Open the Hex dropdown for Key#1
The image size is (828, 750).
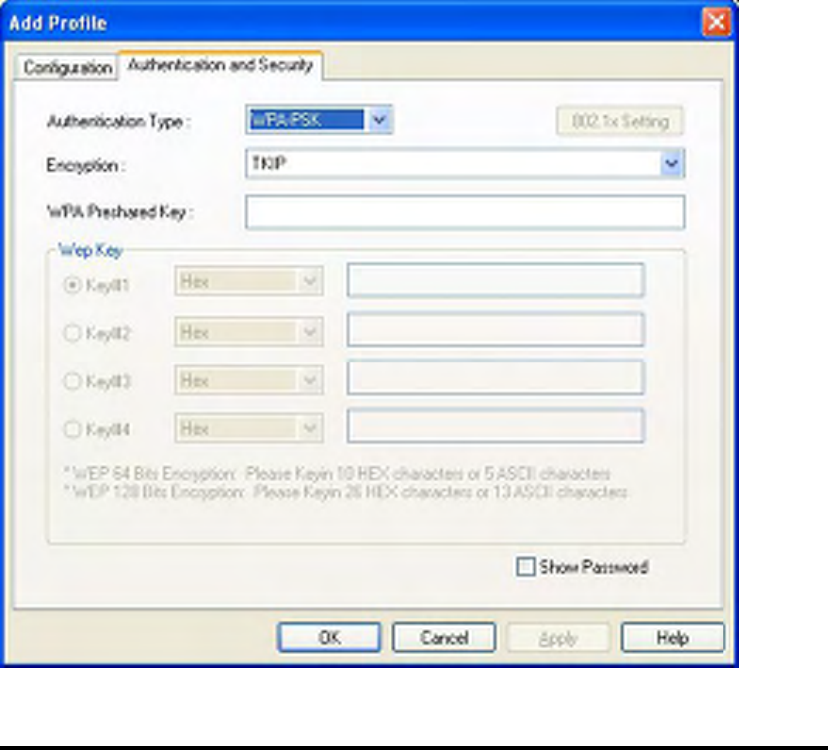pos(249,282)
